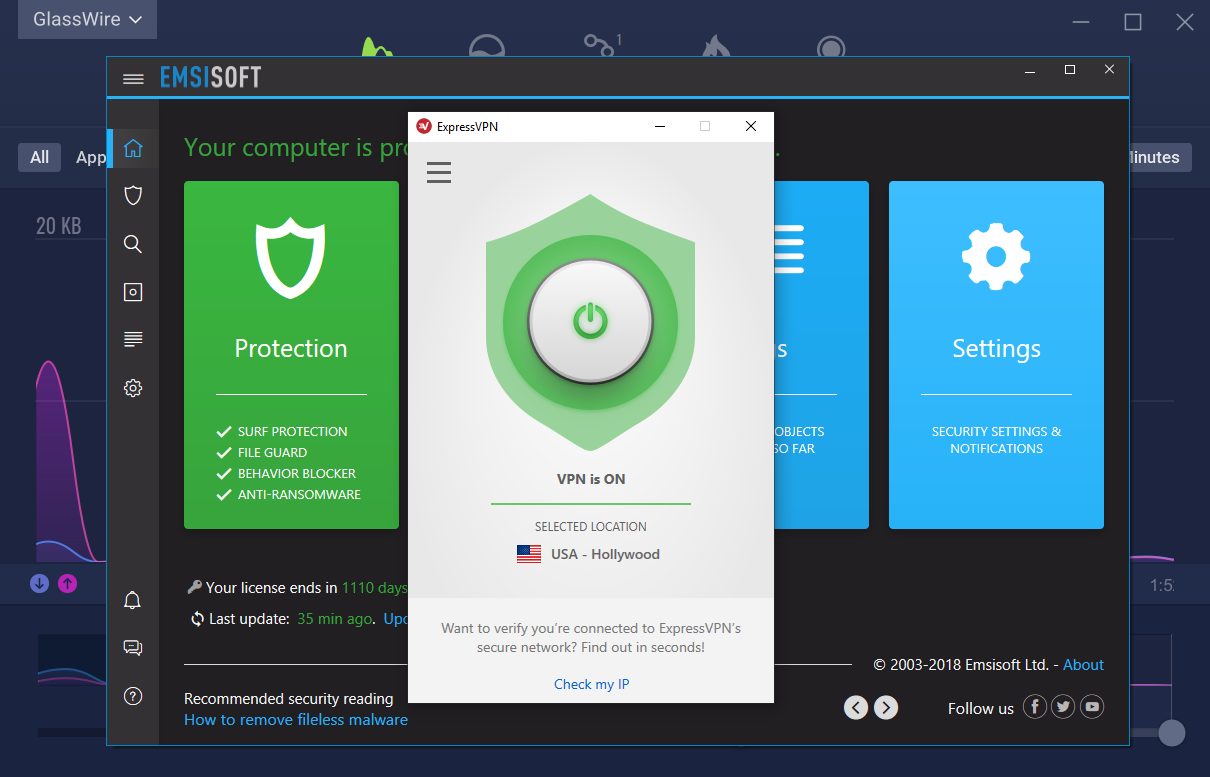Minimize the ExpressVPN window
This screenshot has width=1210, height=777.
(660, 126)
